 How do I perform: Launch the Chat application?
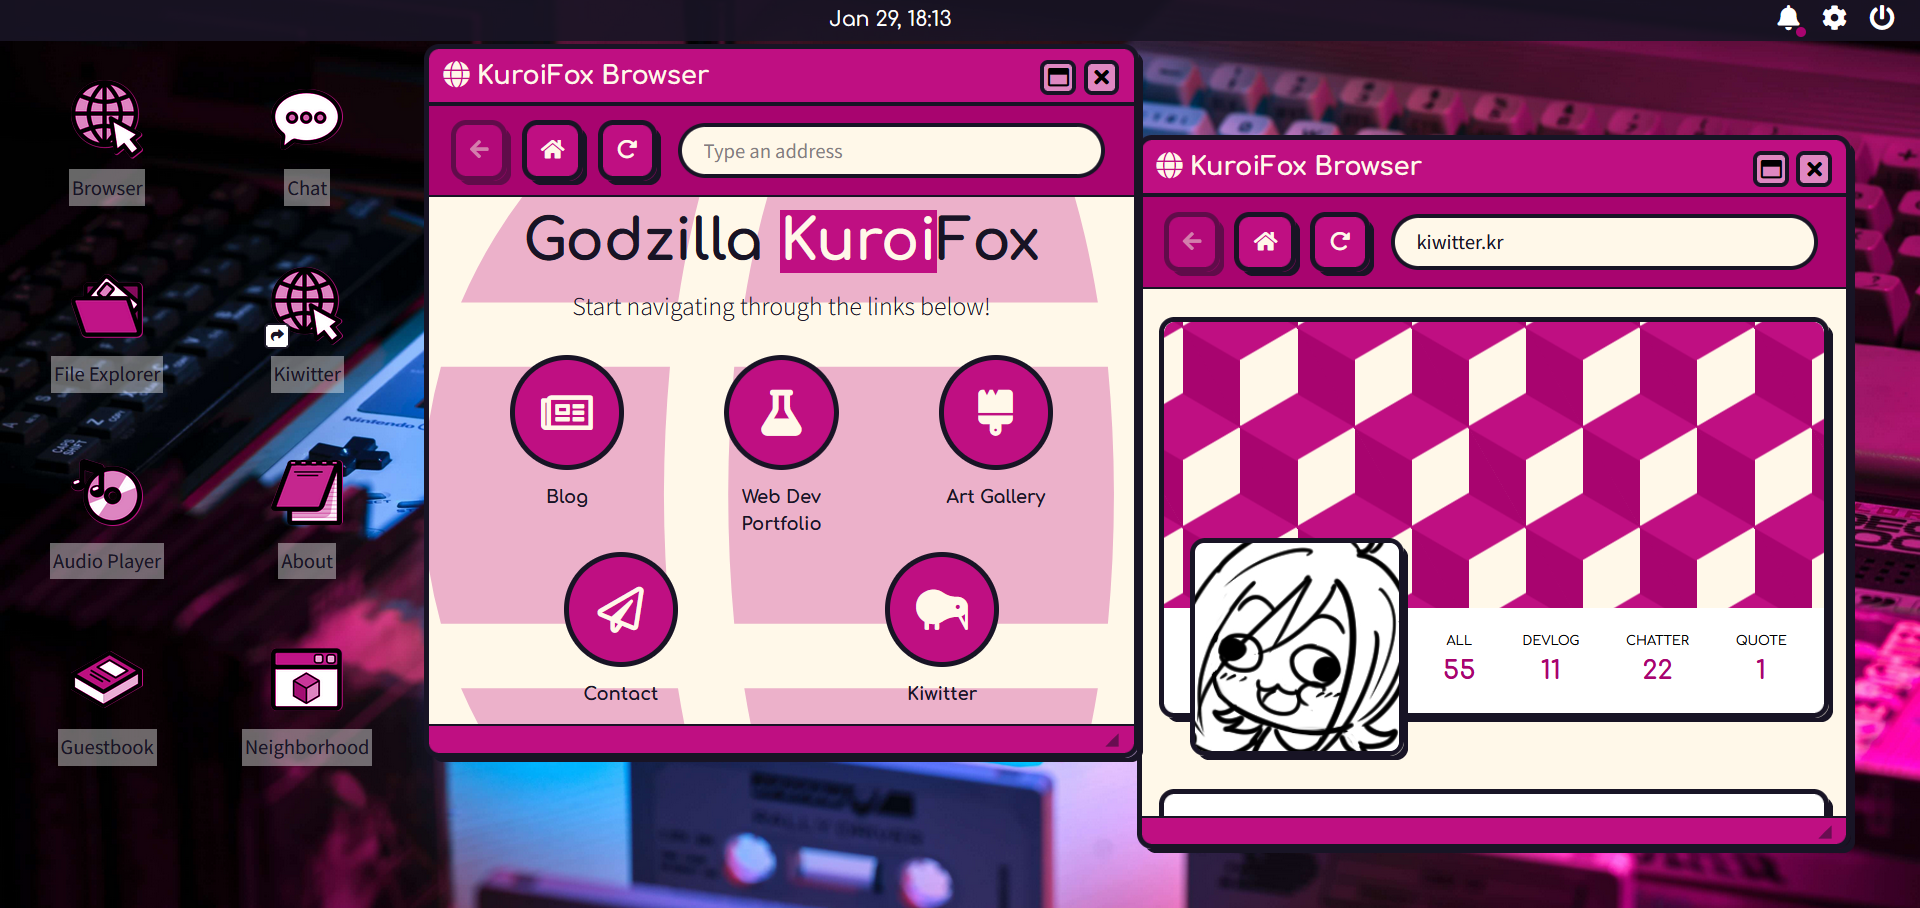(306, 118)
